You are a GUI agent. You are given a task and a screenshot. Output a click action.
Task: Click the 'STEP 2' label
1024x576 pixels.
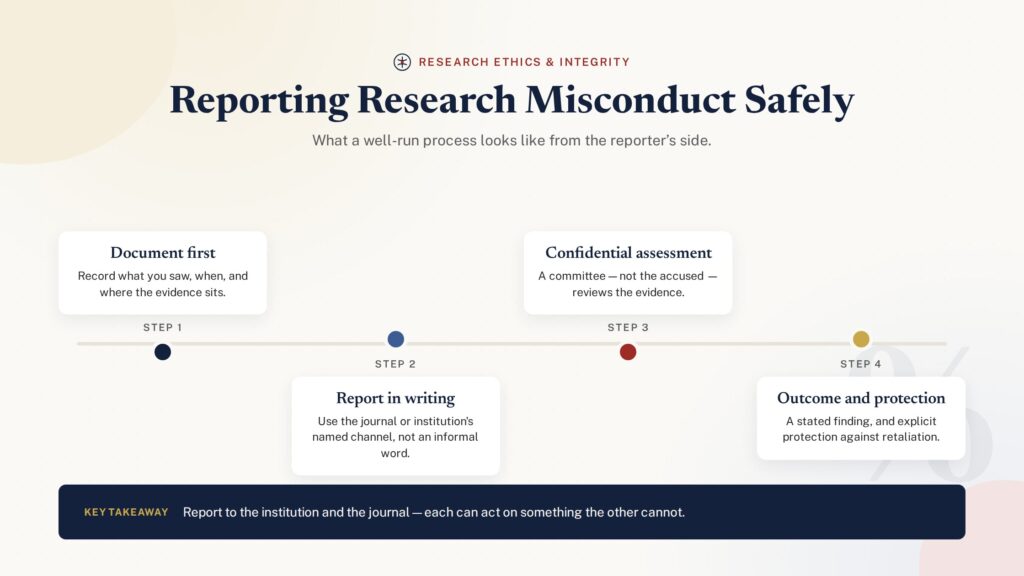coord(395,364)
